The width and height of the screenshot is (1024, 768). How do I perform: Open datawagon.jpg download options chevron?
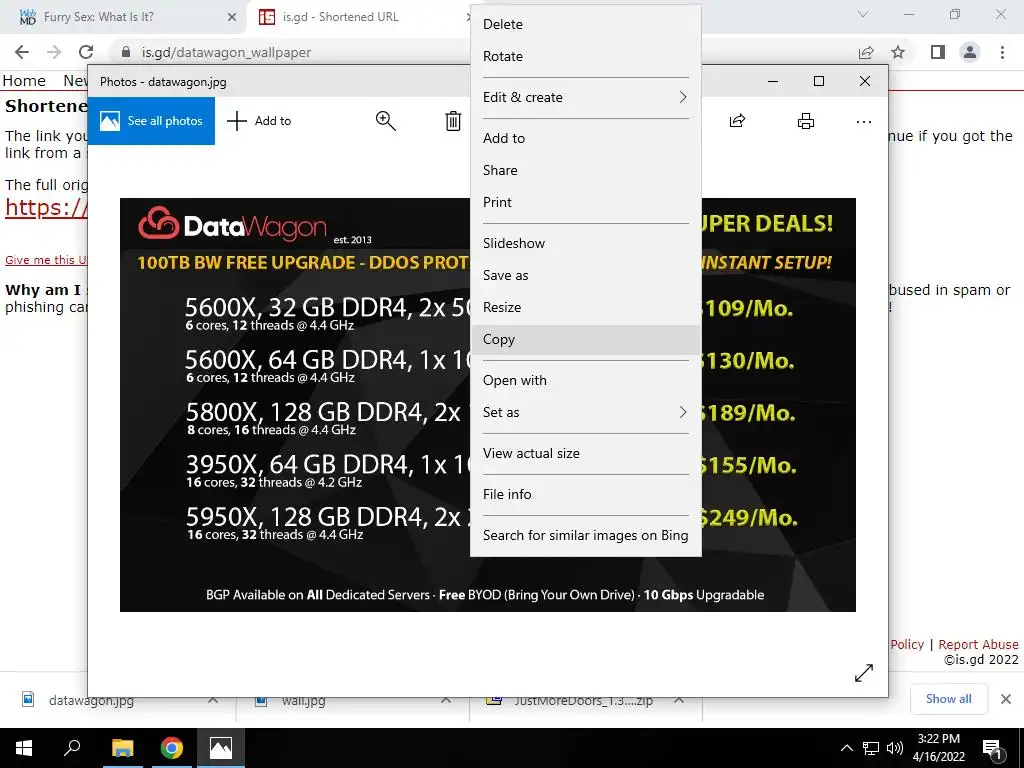213,701
